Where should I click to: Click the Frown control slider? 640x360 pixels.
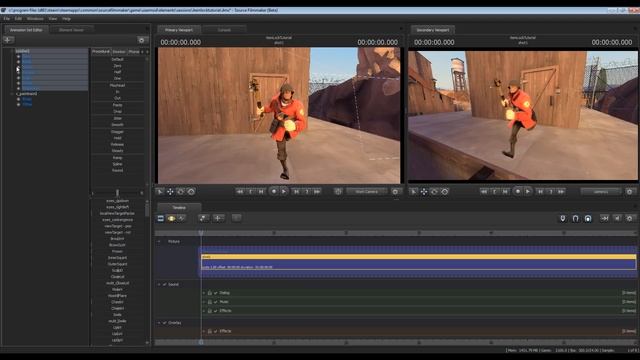pos(118,251)
